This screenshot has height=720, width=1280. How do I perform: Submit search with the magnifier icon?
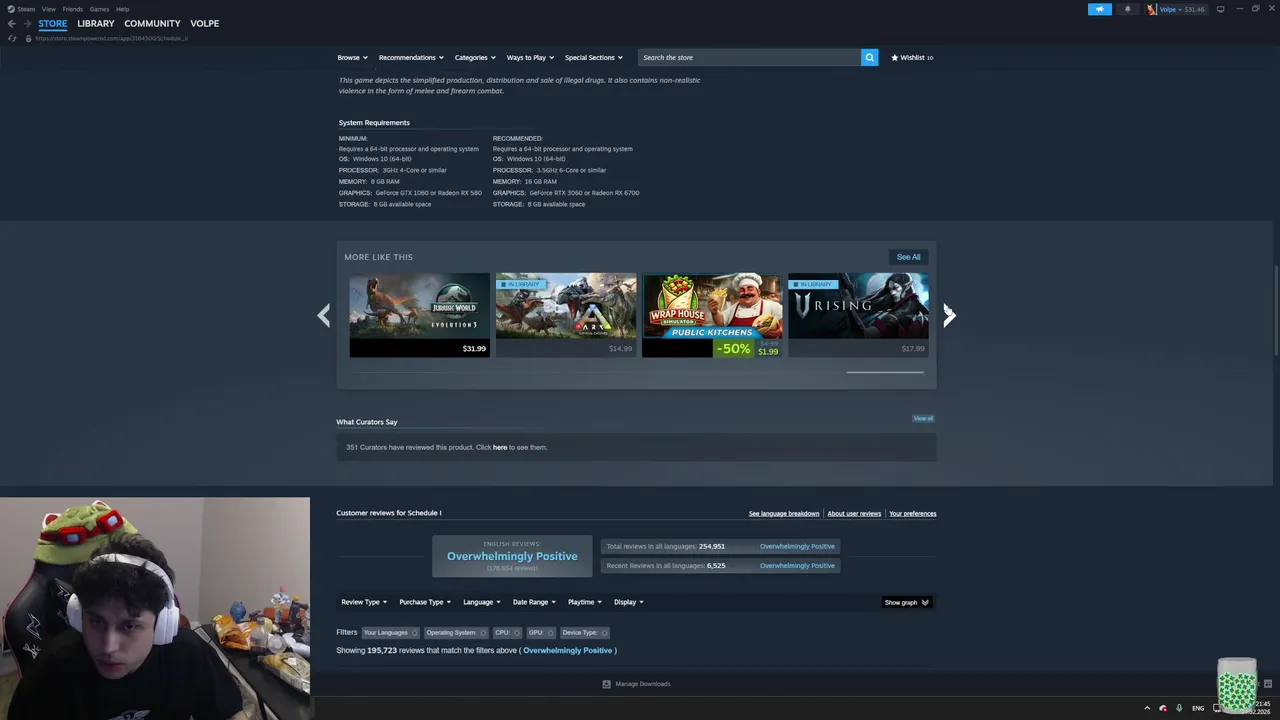tap(869, 57)
